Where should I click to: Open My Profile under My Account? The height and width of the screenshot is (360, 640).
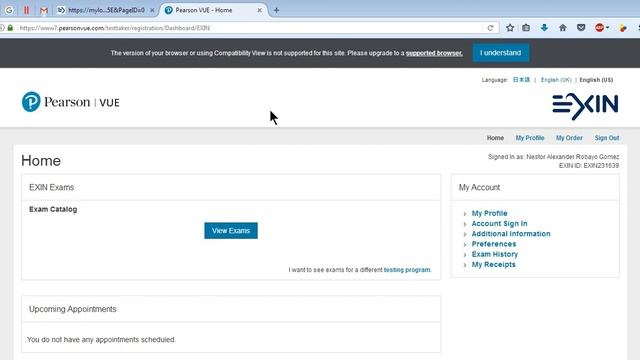pyautogui.click(x=489, y=213)
